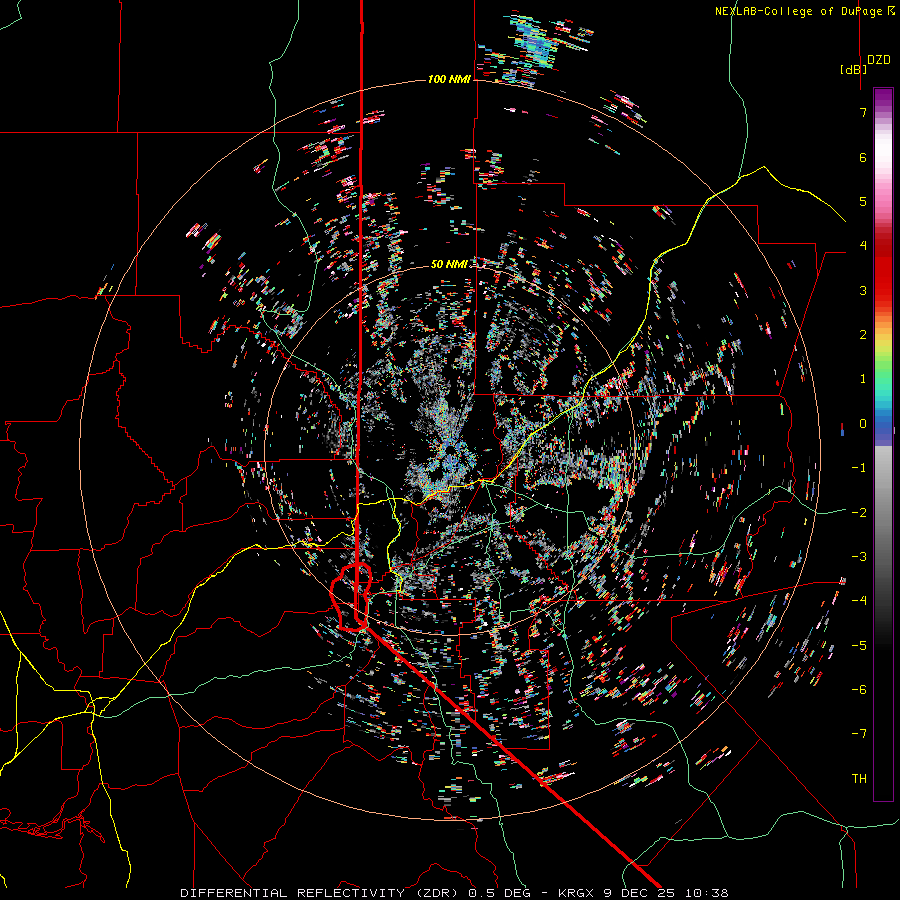The width and height of the screenshot is (900, 900).
Task: Select the -6 value on the dB scale
Action: coord(859,689)
